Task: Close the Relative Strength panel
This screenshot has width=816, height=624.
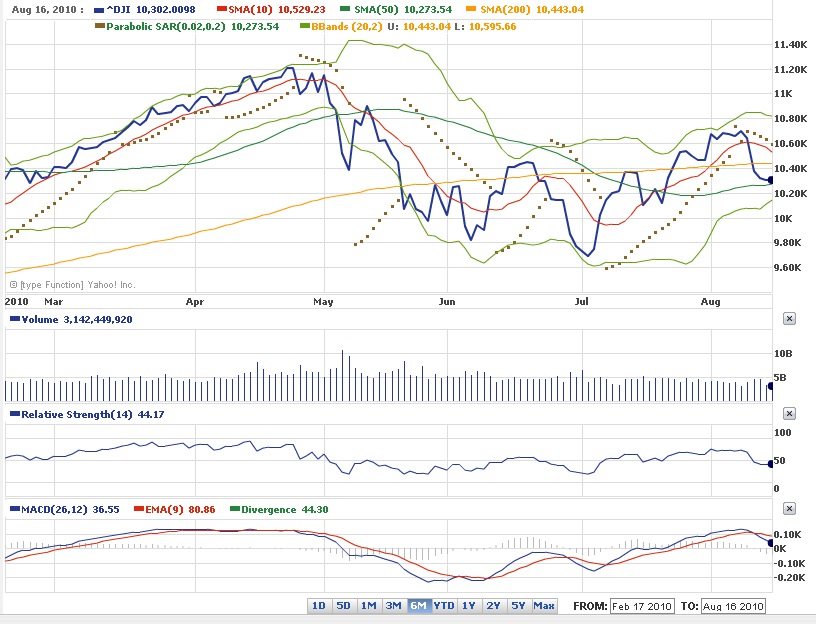Action: pyautogui.click(x=789, y=413)
